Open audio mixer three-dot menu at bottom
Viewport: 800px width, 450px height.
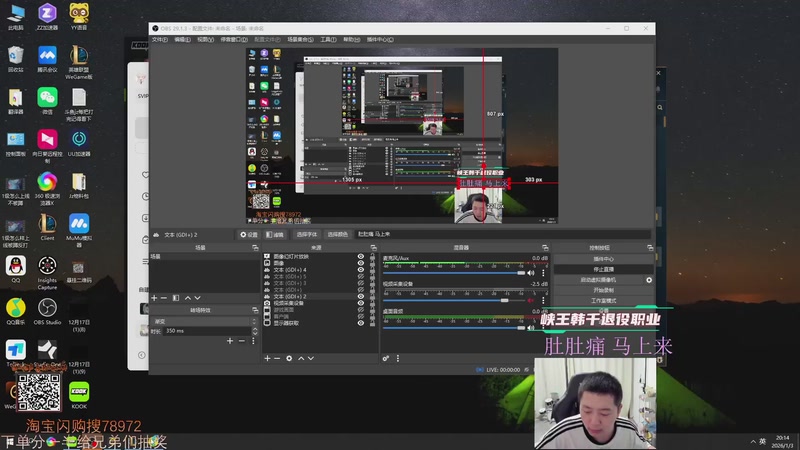click(x=398, y=359)
